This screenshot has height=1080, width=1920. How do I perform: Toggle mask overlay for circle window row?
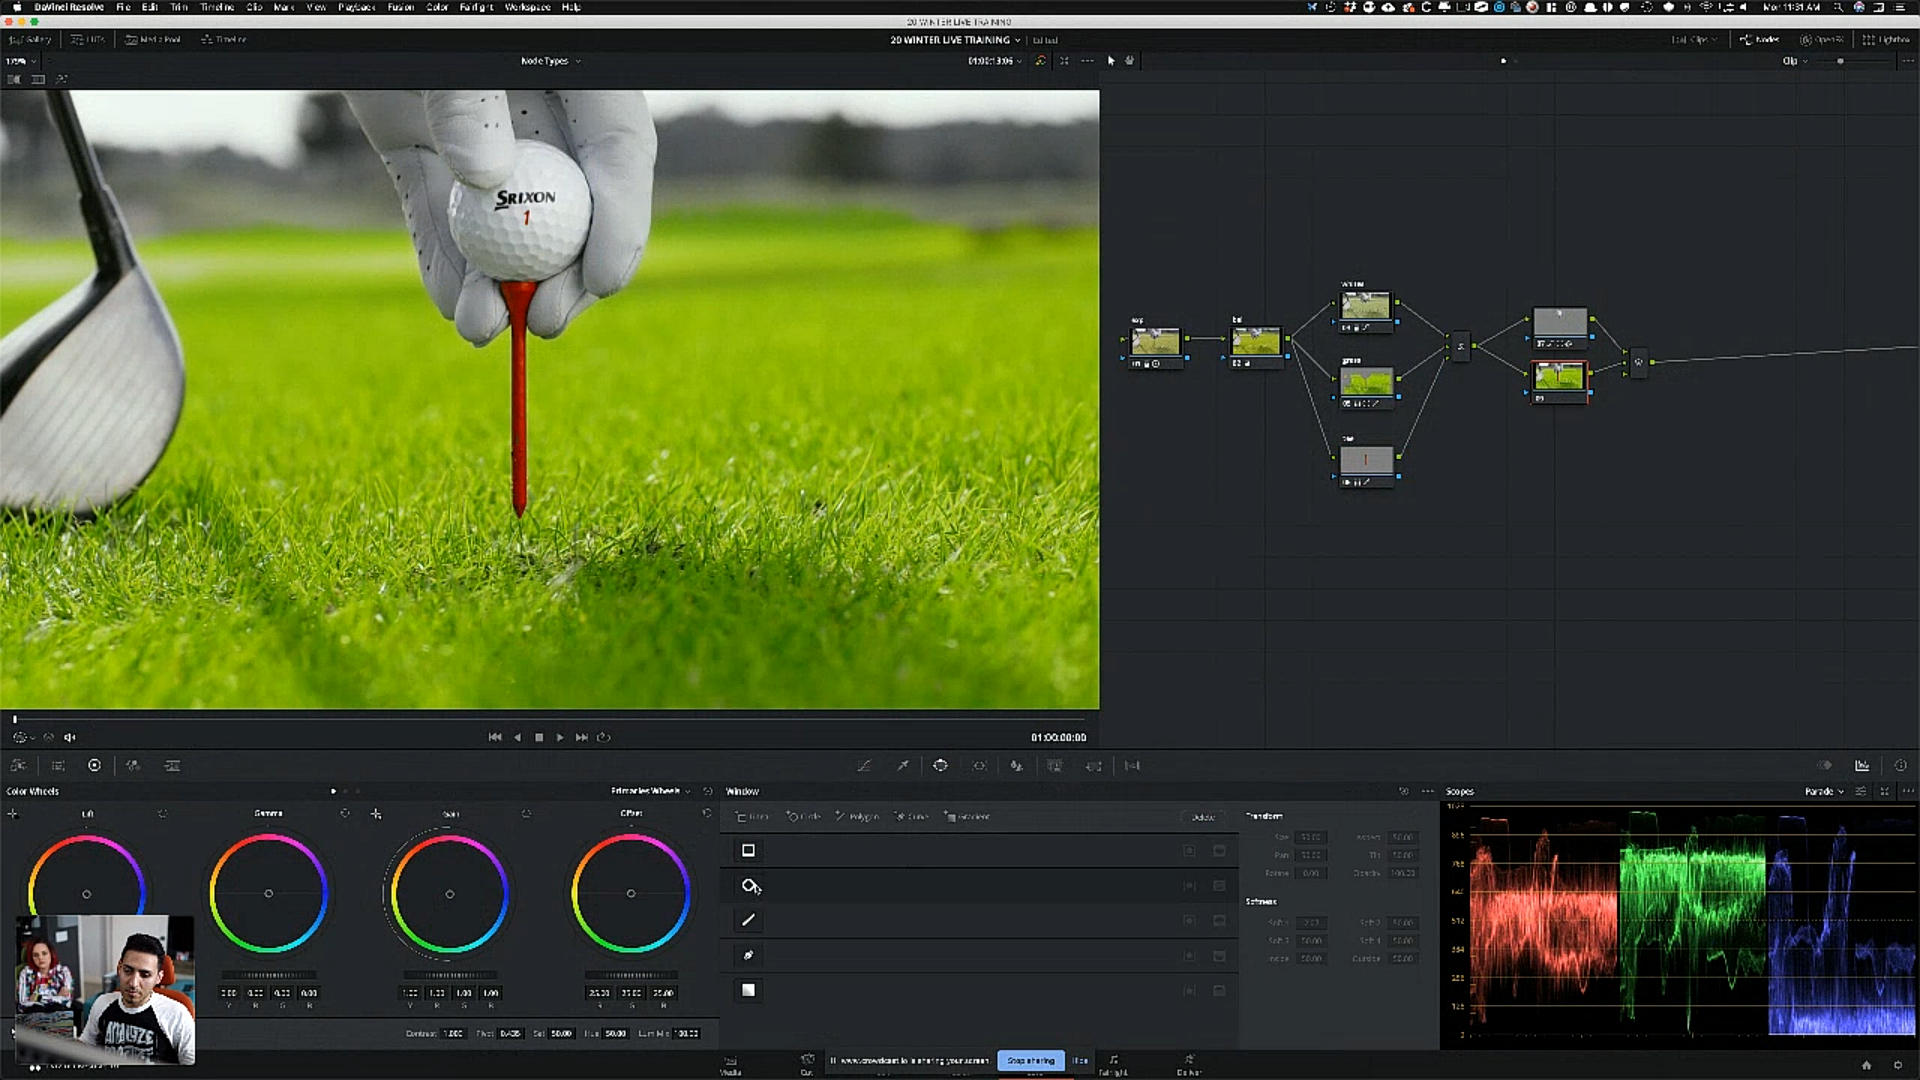(x=1189, y=886)
